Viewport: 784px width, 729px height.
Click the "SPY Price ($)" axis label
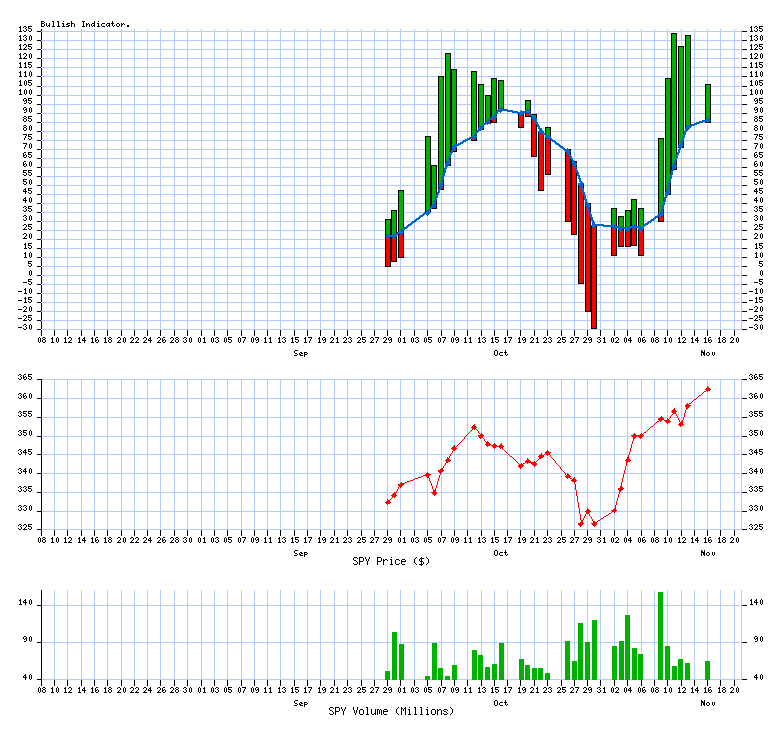391,561
